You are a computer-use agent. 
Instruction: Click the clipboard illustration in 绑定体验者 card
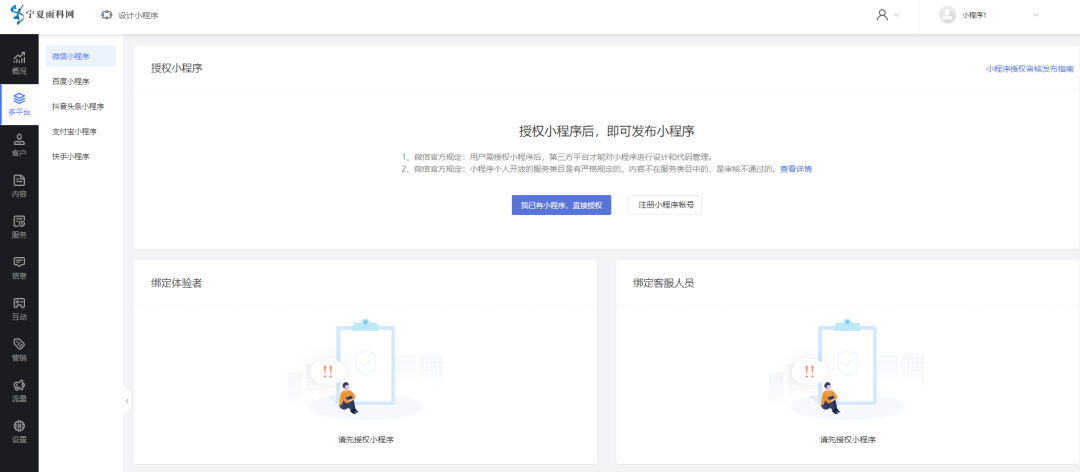(365, 369)
